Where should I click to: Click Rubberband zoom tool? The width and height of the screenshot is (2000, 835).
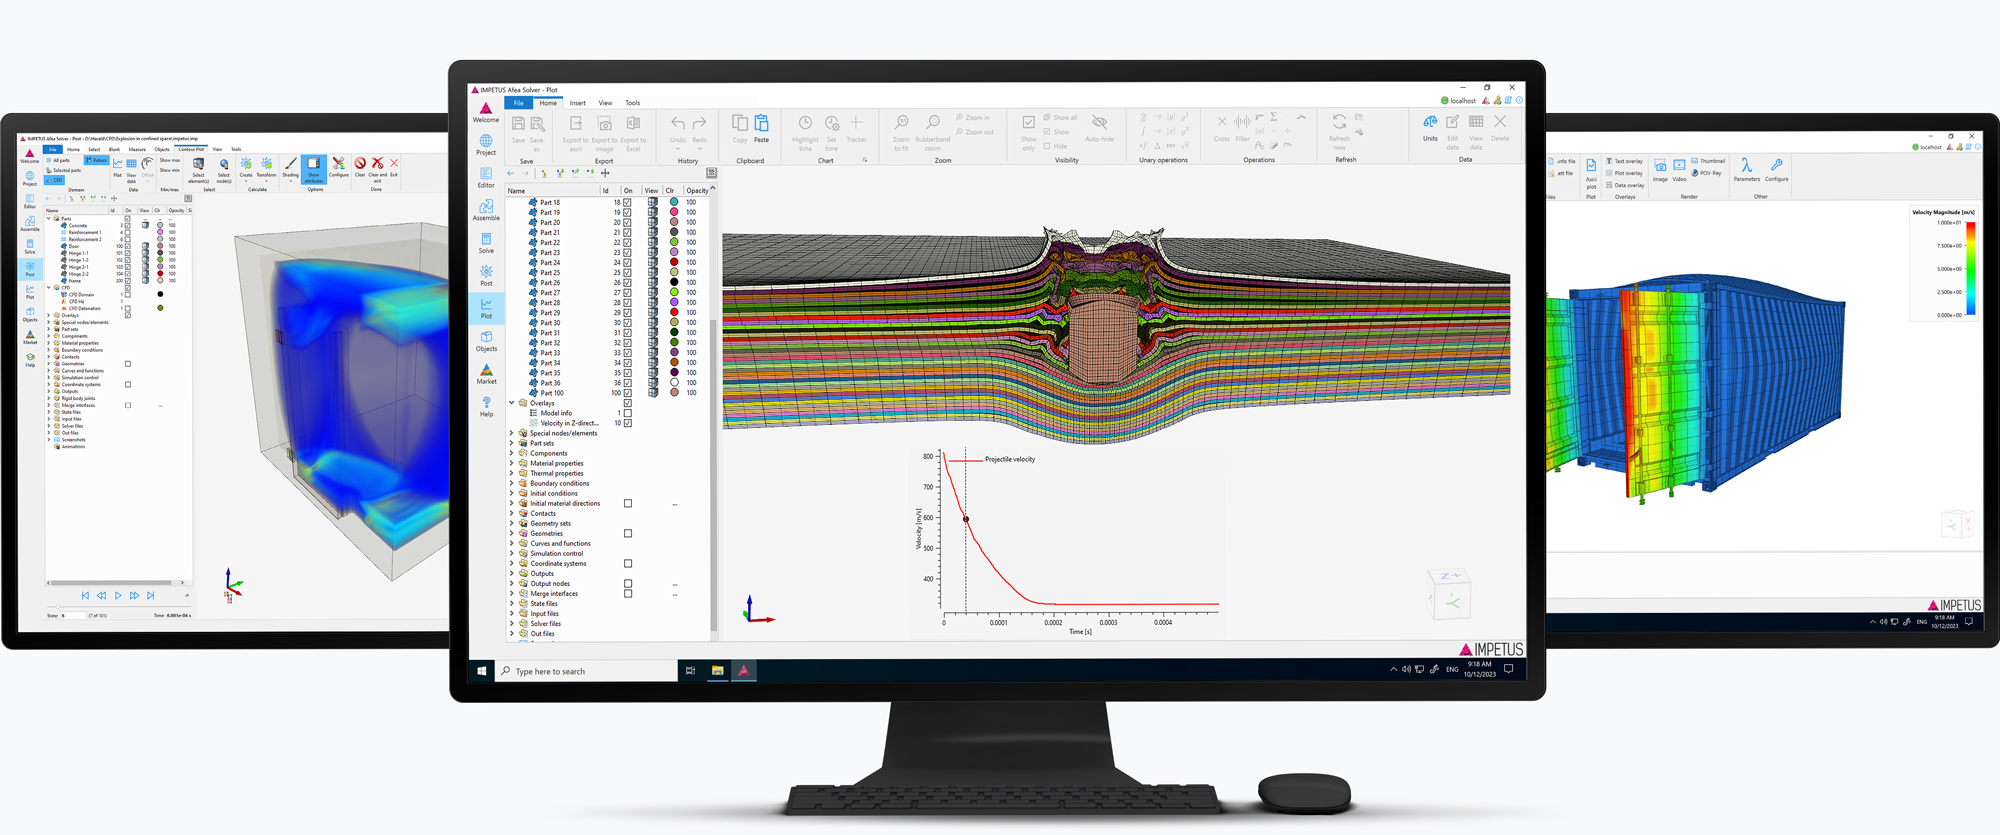tap(933, 131)
